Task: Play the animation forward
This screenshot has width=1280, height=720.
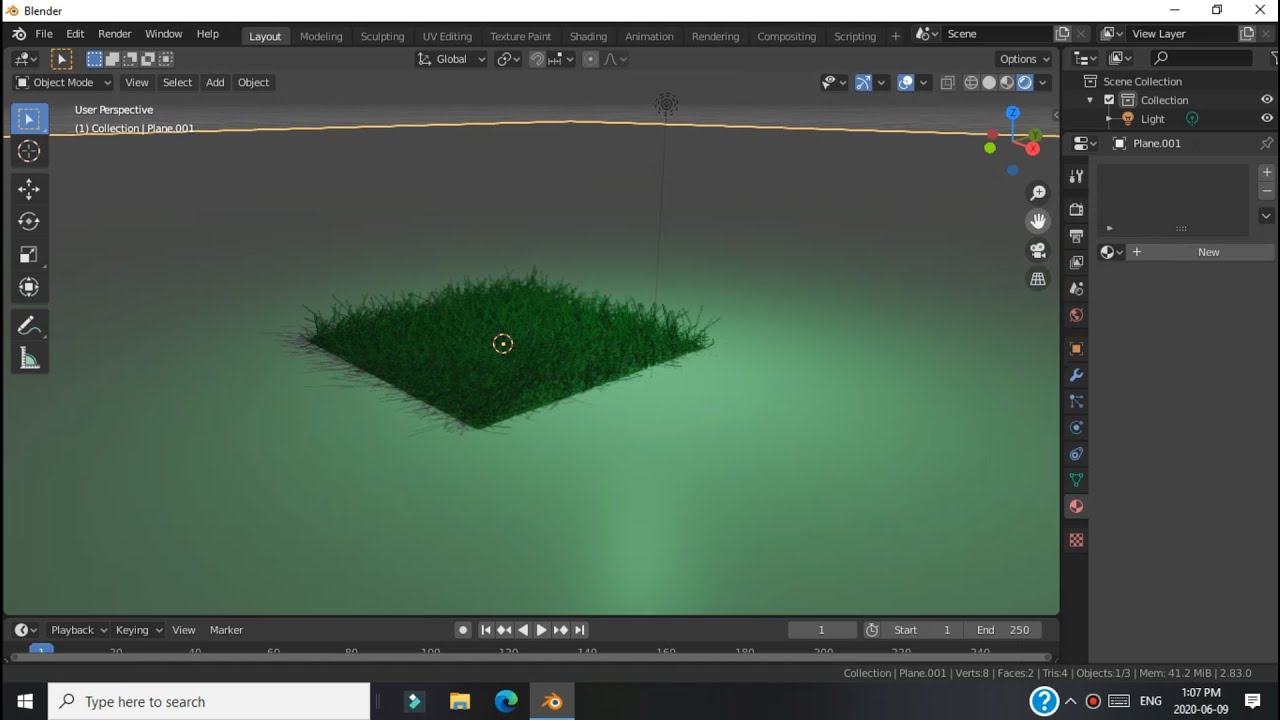Action: point(541,630)
